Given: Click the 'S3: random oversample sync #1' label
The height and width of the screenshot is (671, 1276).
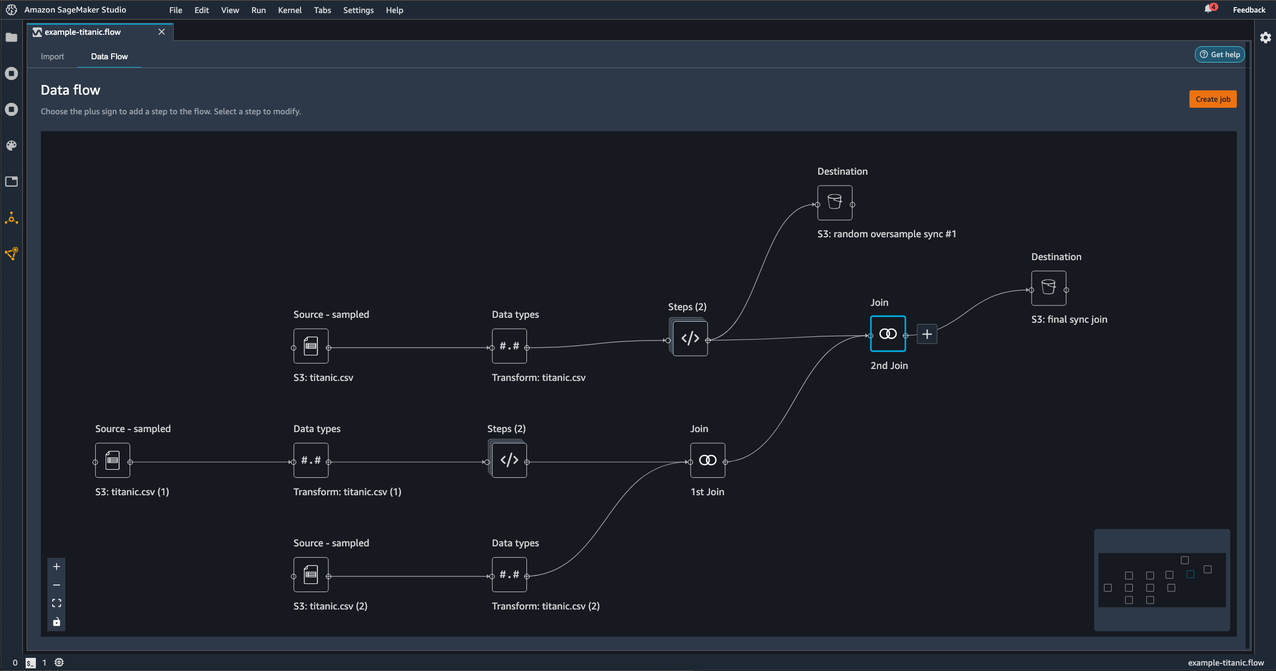Looking at the screenshot, I should [887, 234].
